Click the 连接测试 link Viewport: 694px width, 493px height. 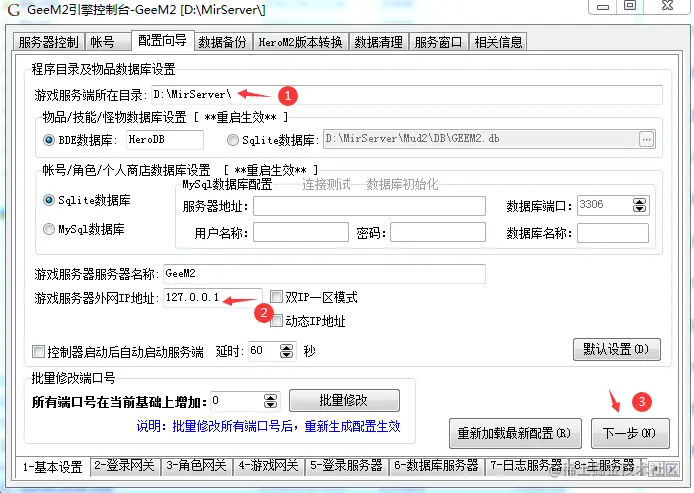coord(326,184)
